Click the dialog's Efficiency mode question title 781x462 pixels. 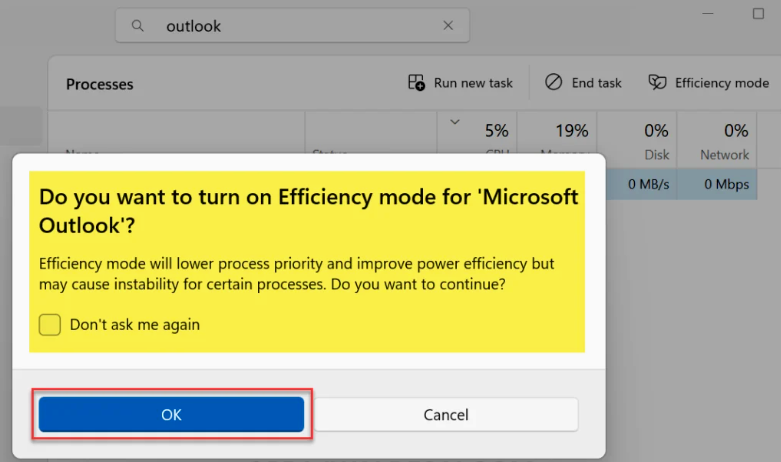click(x=308, y=210)
